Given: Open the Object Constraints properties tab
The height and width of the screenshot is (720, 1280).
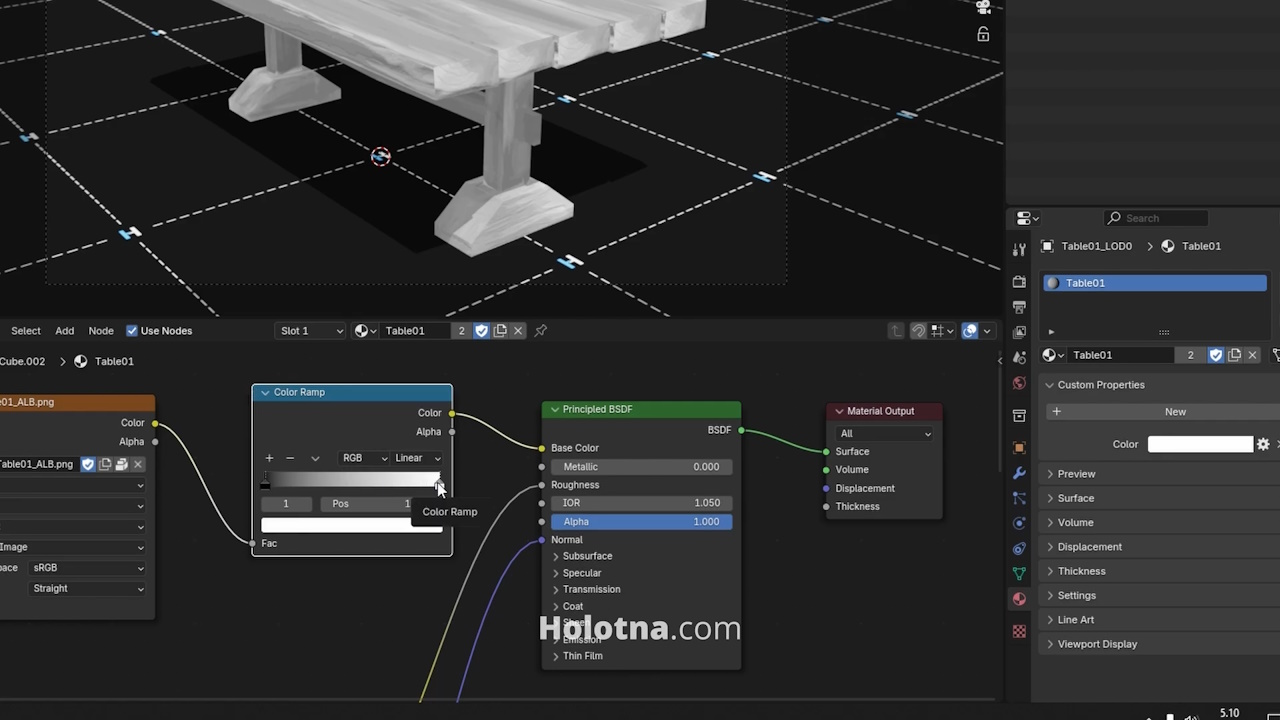Looking at the screenshot, I should pyautogui.click(x=1019, y=548).
